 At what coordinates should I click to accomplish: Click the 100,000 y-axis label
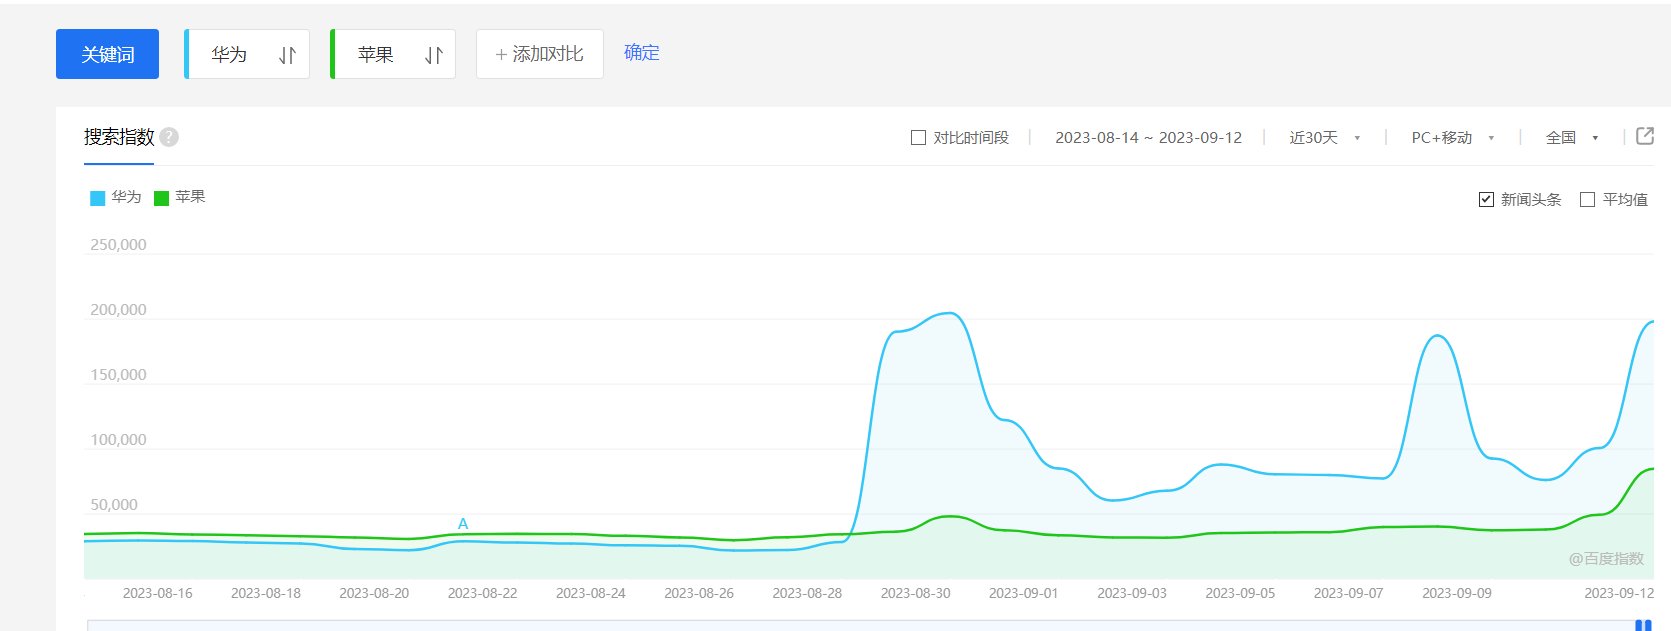pos(118,440)
